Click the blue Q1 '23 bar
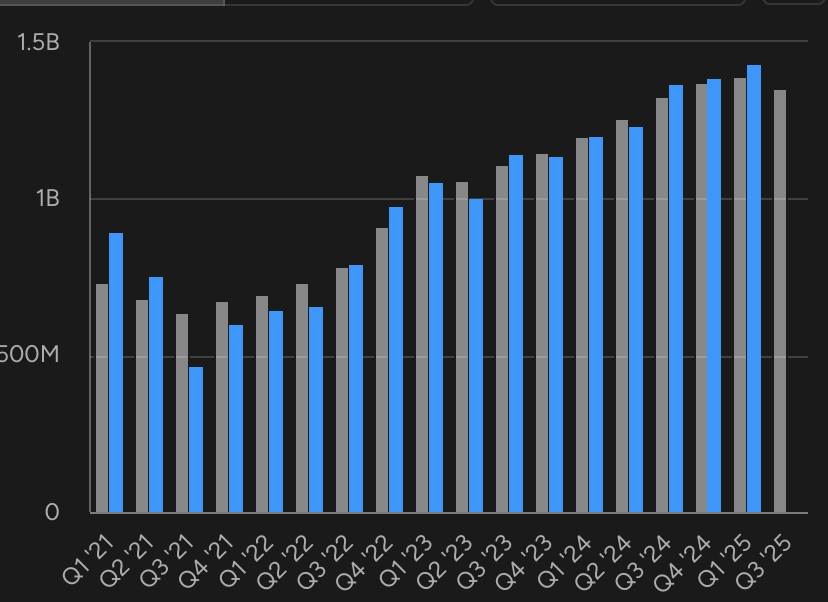This screenshot has height=602, width=828. 436,347
